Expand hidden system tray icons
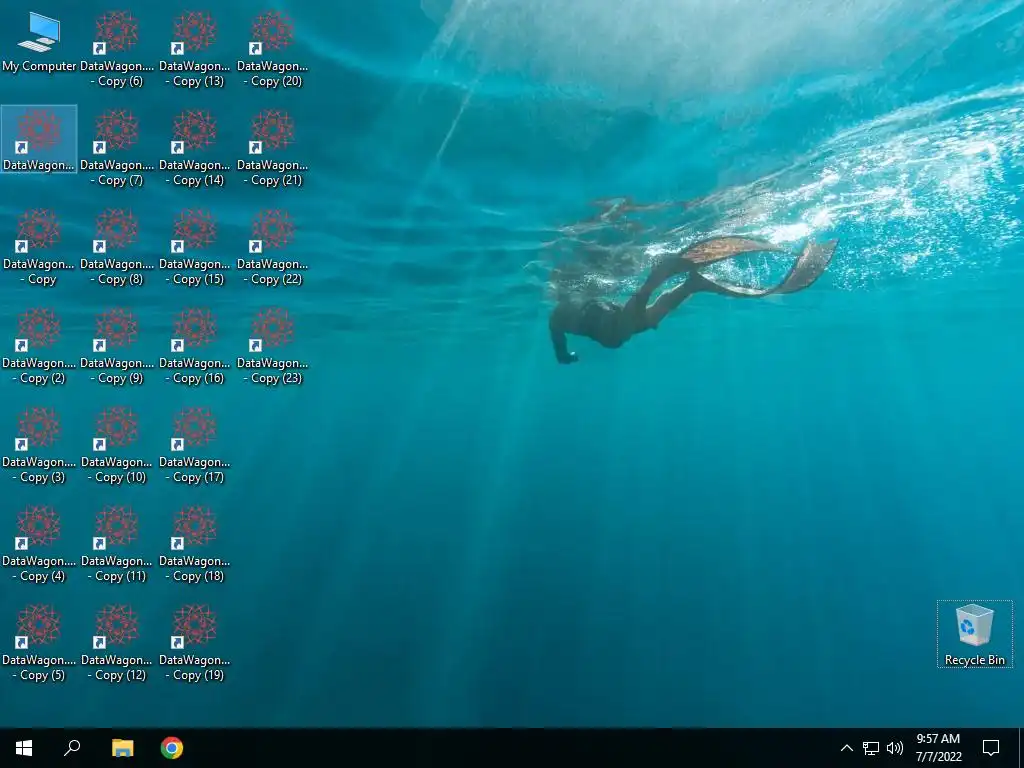This screenshot has width=1024, height=768. (x=846, y=748)
